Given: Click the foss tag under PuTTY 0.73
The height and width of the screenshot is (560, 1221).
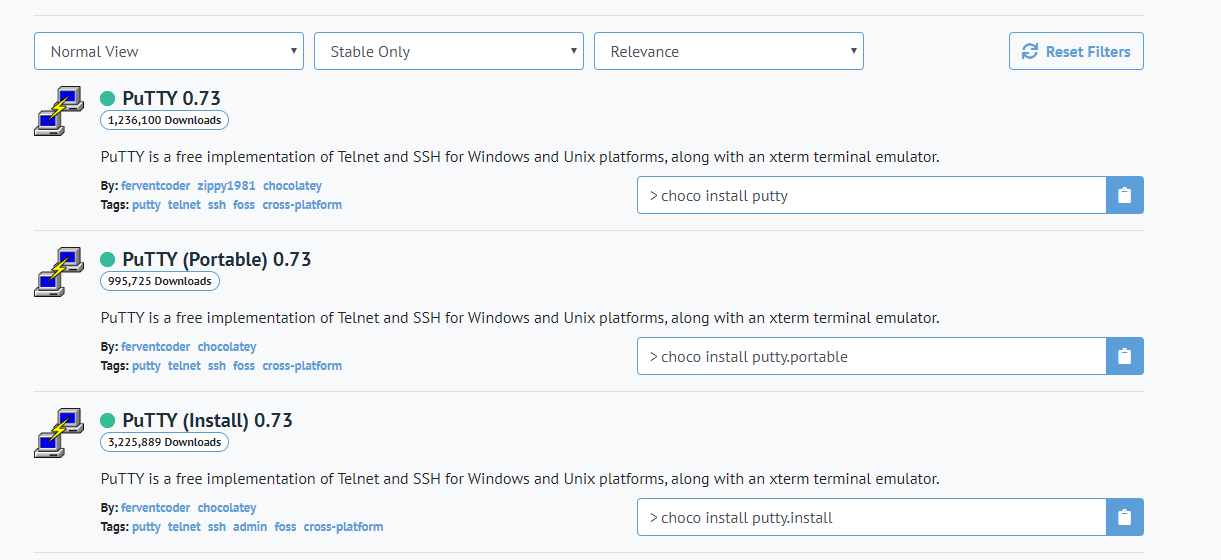Looking at the screenshot, I should point(244,205).
